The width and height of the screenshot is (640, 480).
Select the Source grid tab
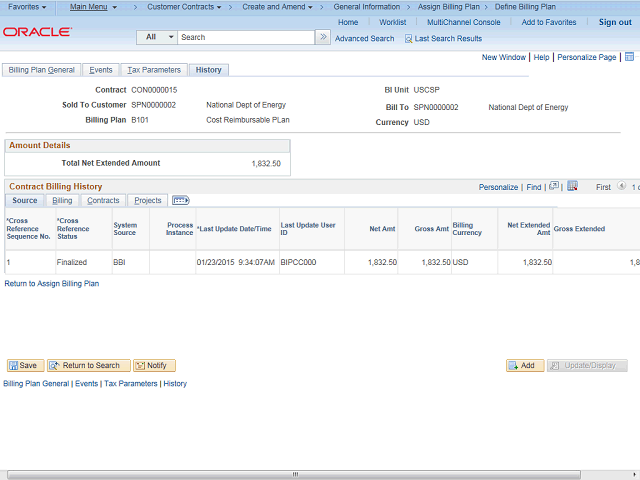24,200
